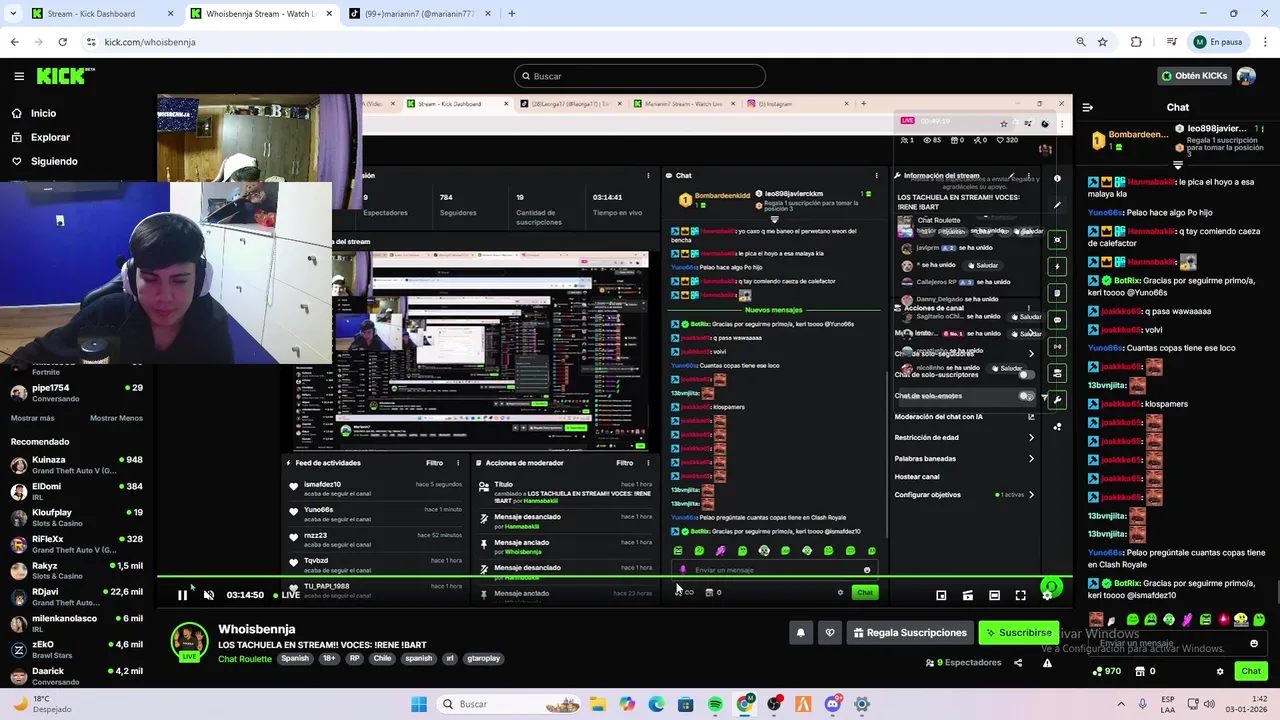Open zEkO recommended channel

[76, 650]
